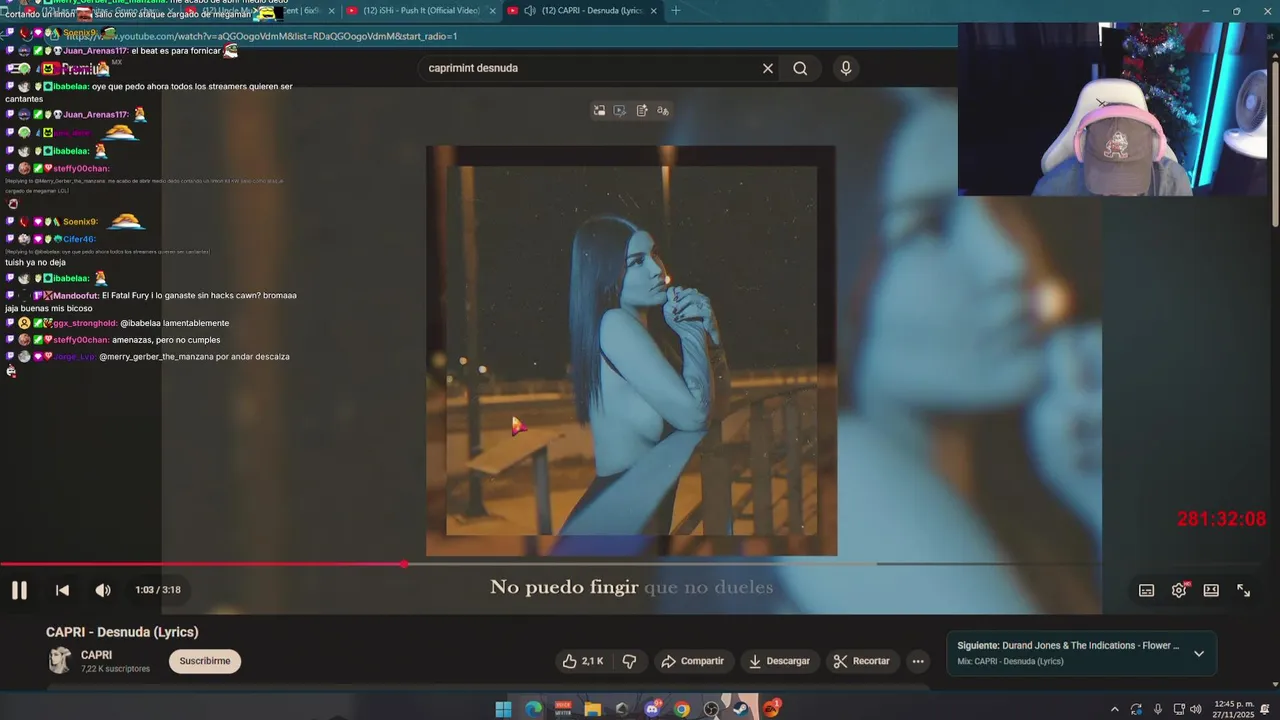Image resolution: width=1280 pixels, height=720 pixels.
Task: Click 'Mix: CAPRI - Desnuda (Lyrics)' text
Action: pos(1010,661)
